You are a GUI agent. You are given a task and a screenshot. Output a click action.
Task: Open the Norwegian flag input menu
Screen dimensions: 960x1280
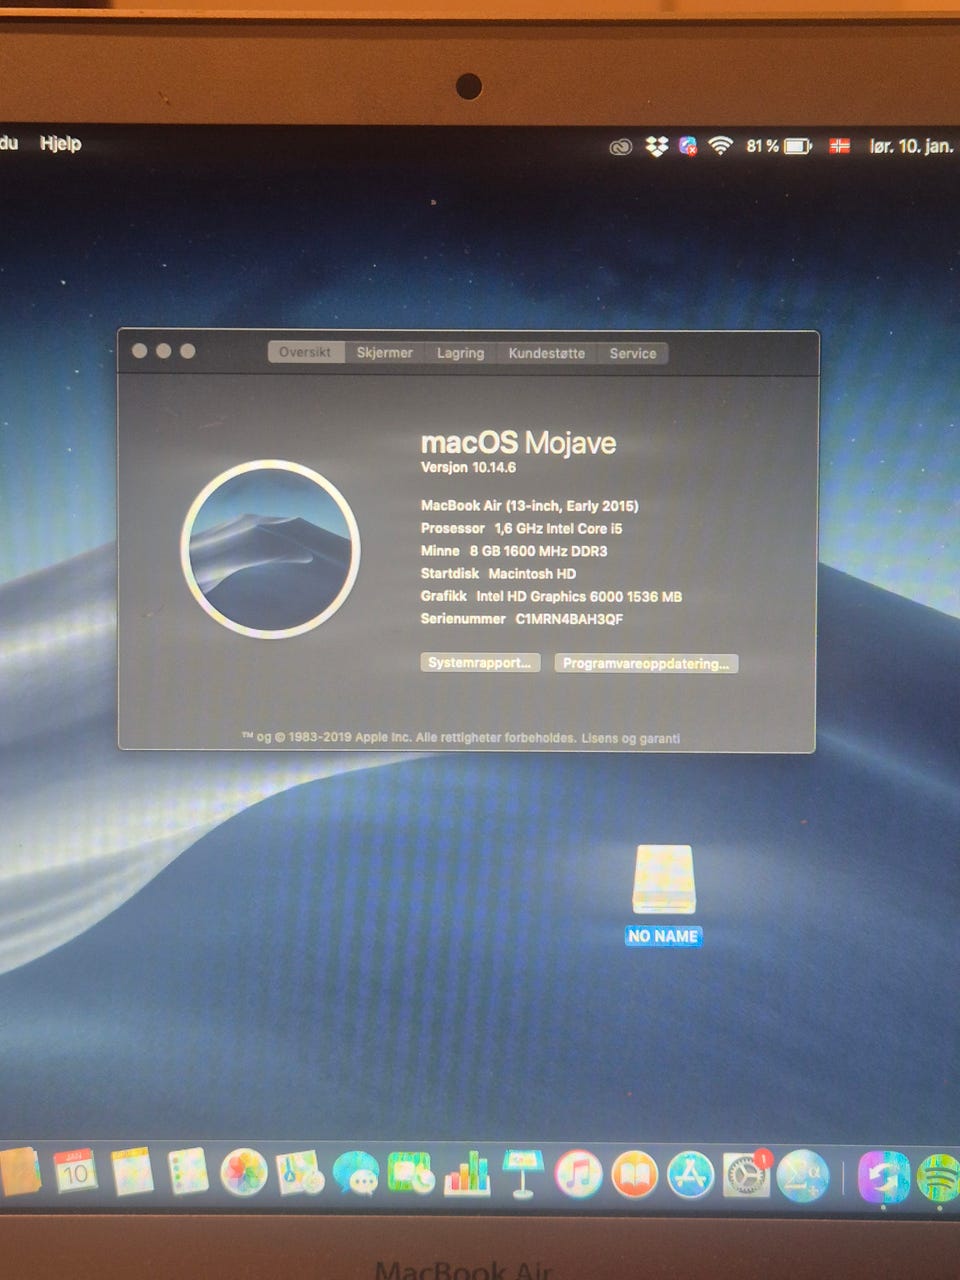click(839, 147)
